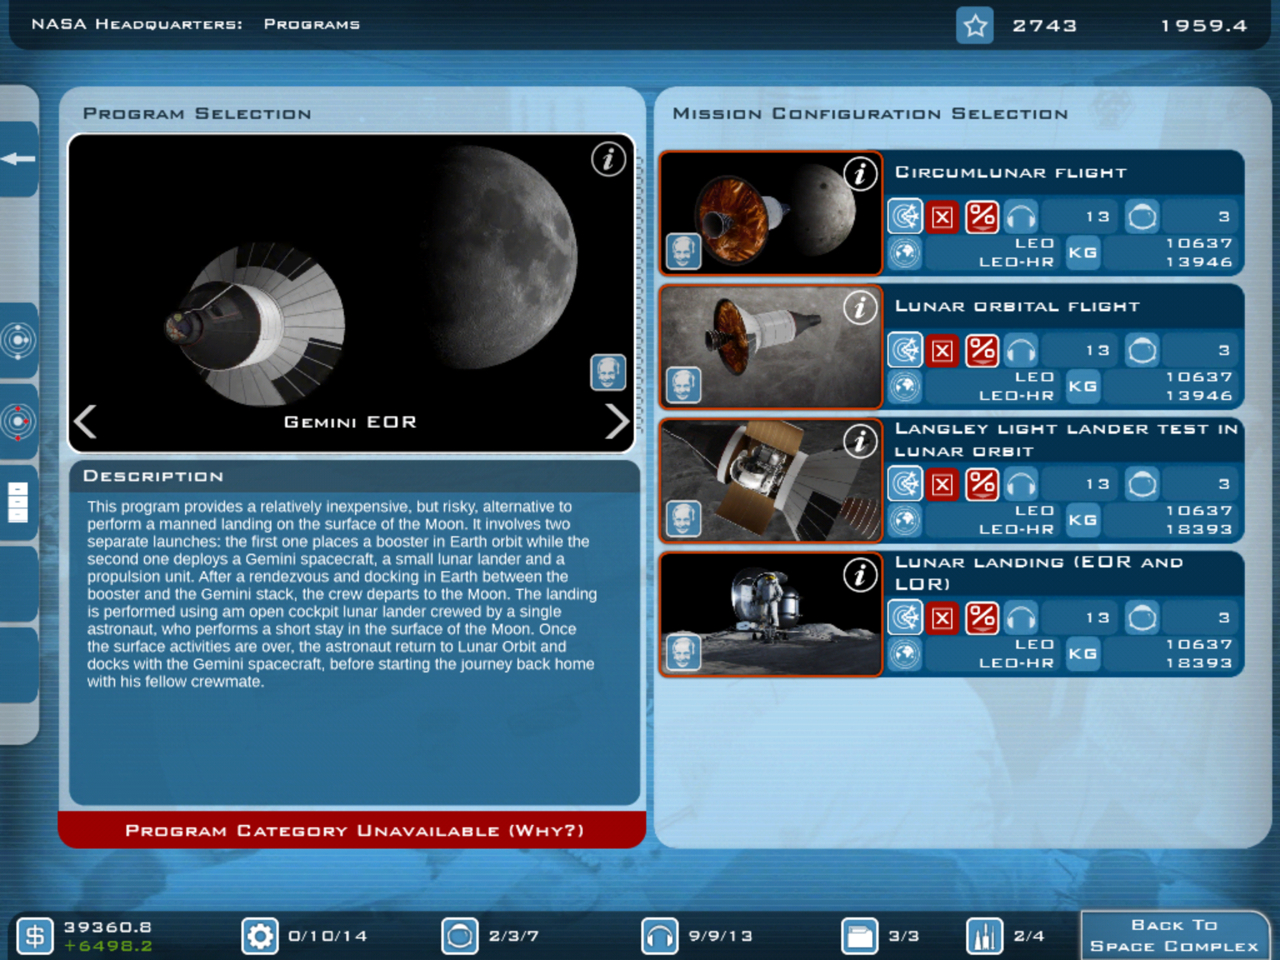The height and width of the screenshot is (960, 1280).
Task: Open info for Lunar Landing (EOR and LOR)
Action: (860, 575)
